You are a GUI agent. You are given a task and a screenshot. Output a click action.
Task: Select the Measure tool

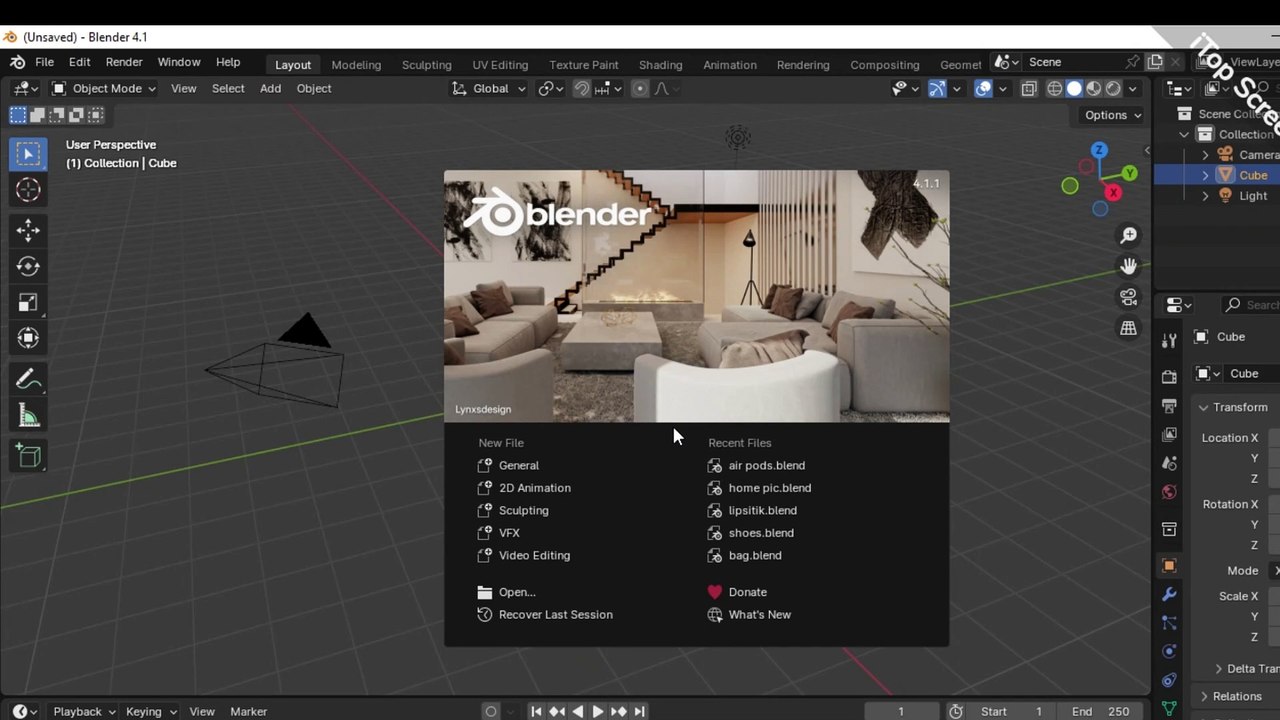(x=28, y=416)
